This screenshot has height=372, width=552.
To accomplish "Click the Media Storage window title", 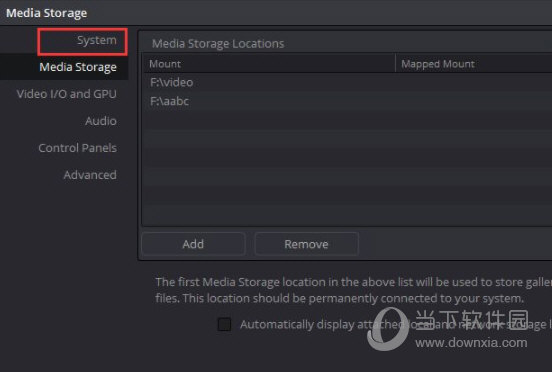I will click(x=46, y=13).
